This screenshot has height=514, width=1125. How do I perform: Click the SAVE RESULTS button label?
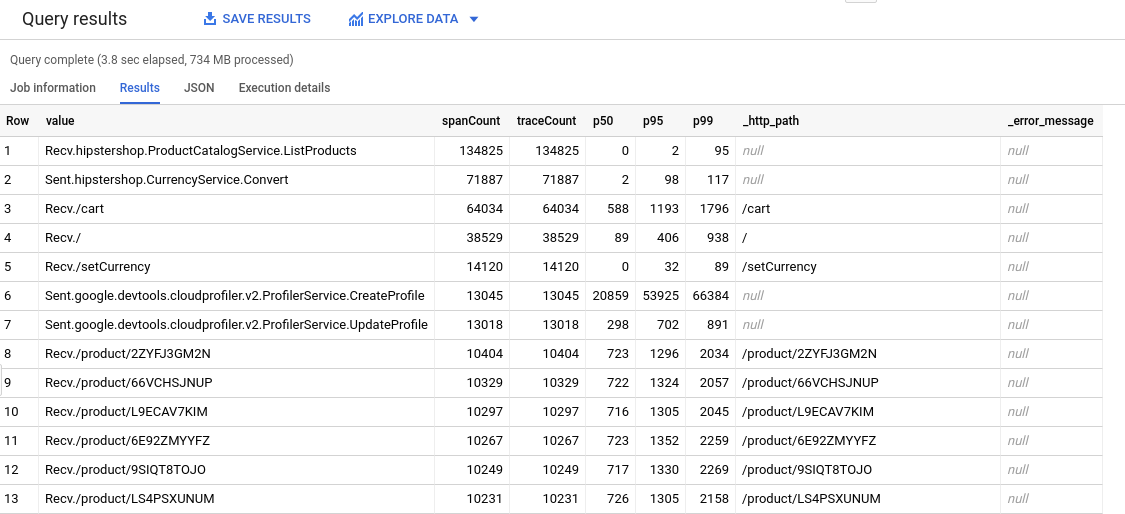pyautogui.click(x=266, y=19)
